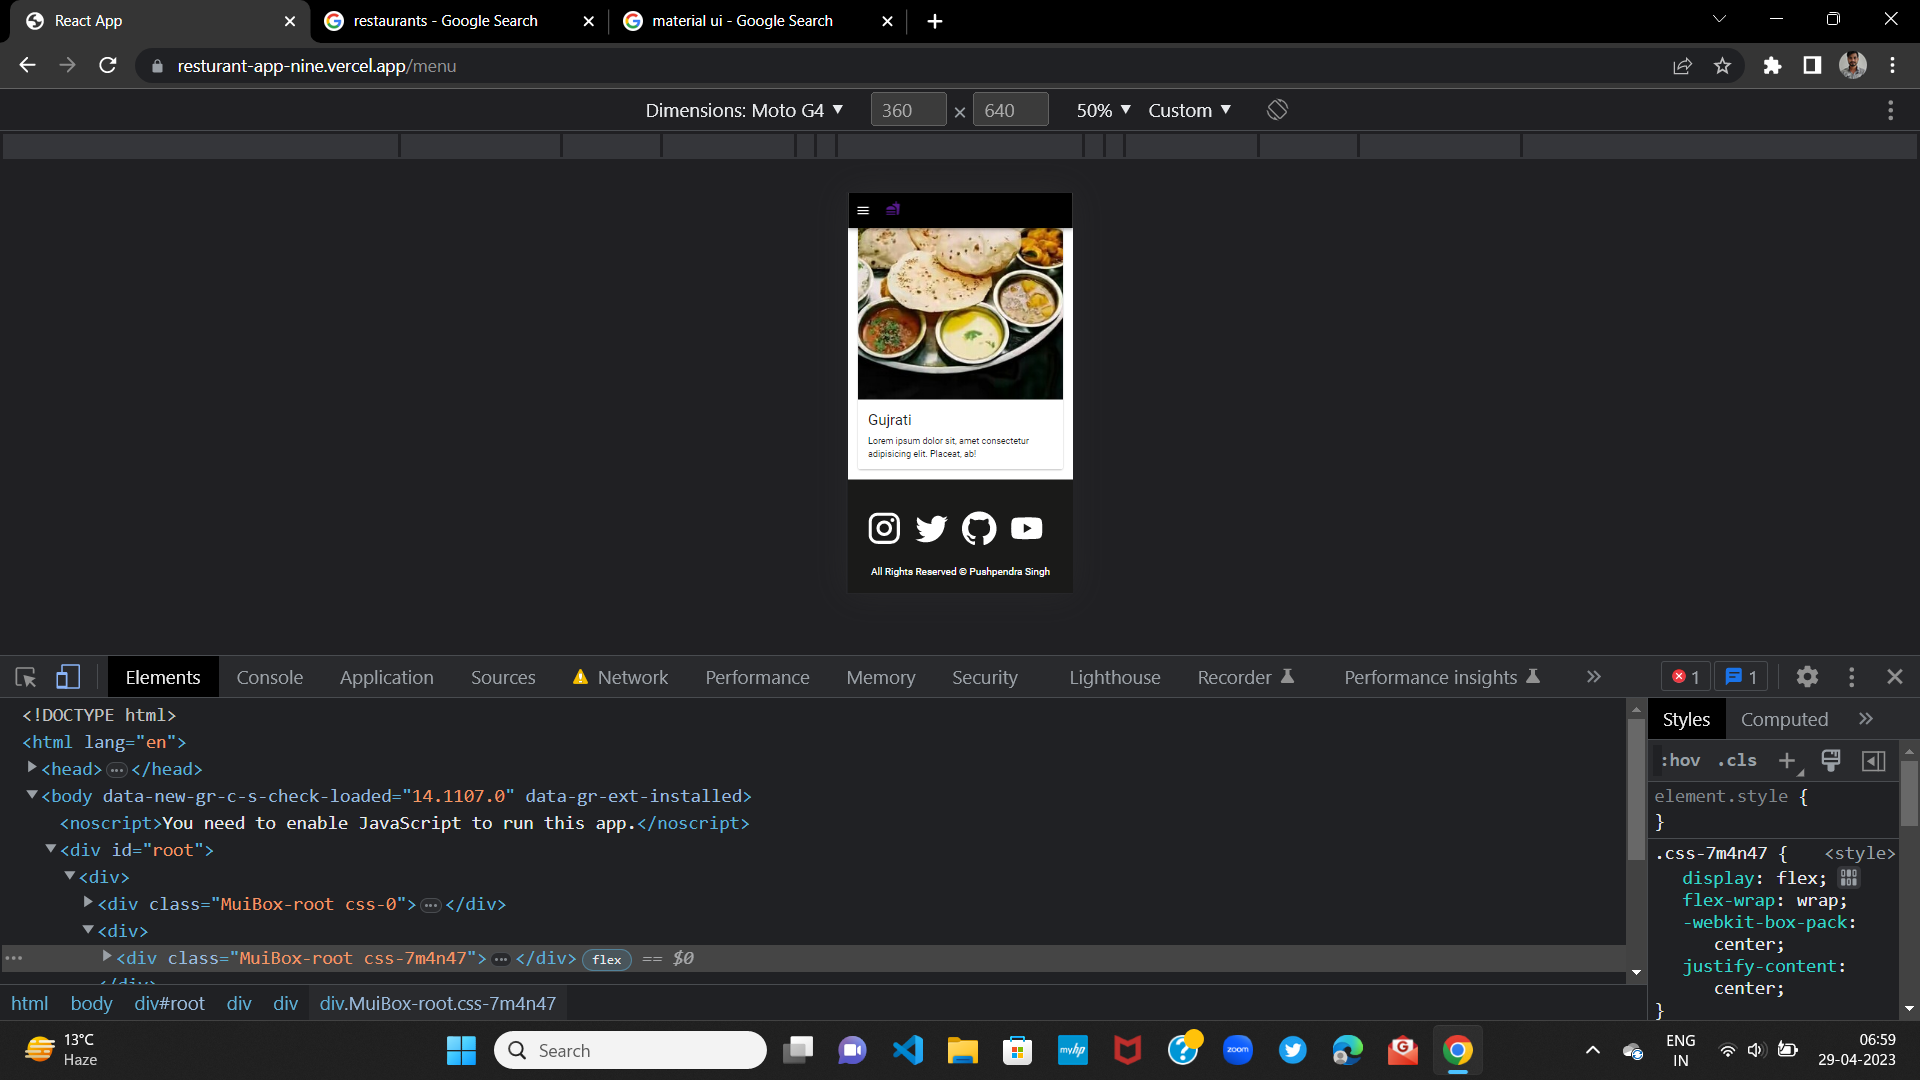Image resolution: width=1920 pixels, height=1080 pixels.
Task: Click the device width input field
Action: [x=907, y=110]
